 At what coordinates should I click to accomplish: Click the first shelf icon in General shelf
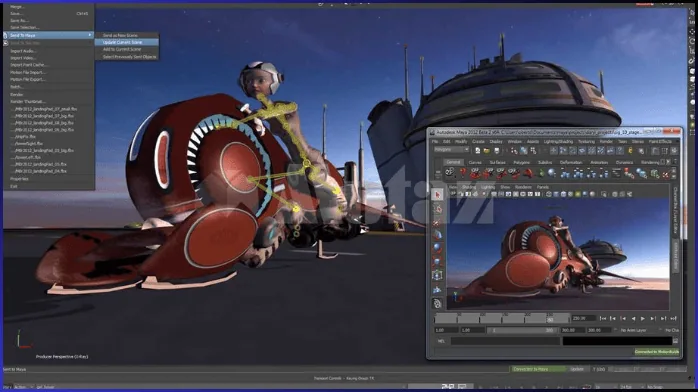pos(450,173)
